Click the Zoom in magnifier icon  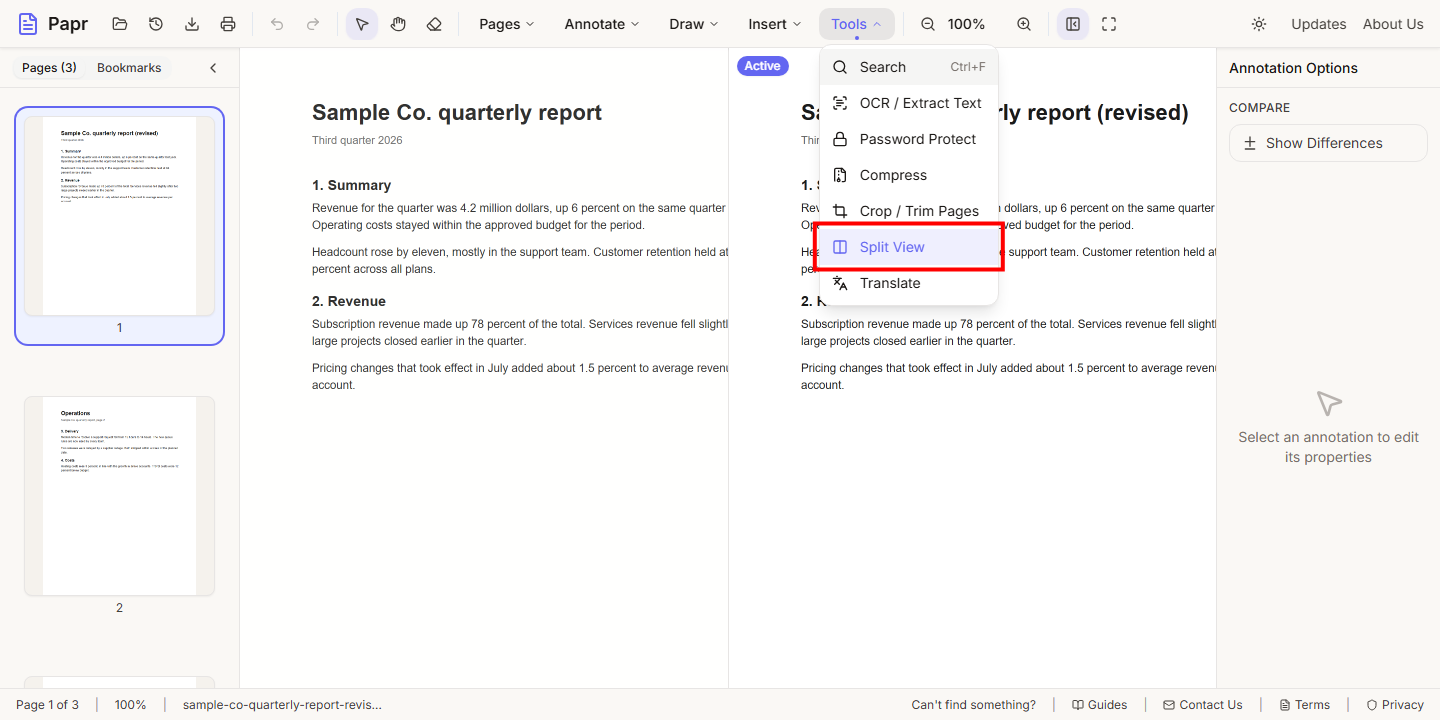(1024, 24)
